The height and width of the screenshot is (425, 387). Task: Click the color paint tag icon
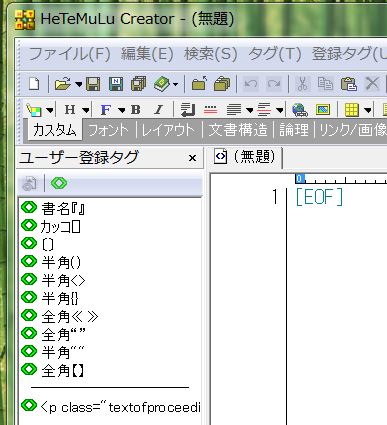tap(34, 110)
